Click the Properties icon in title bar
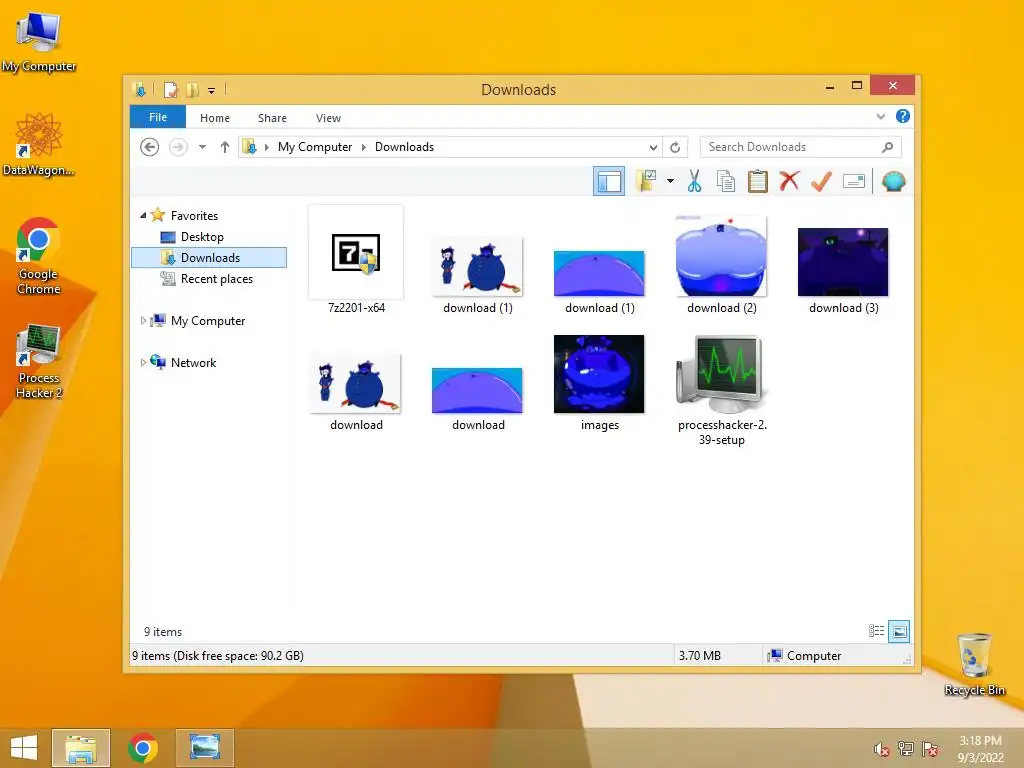This screenshot has height=768, width=1024. point(170,89)
